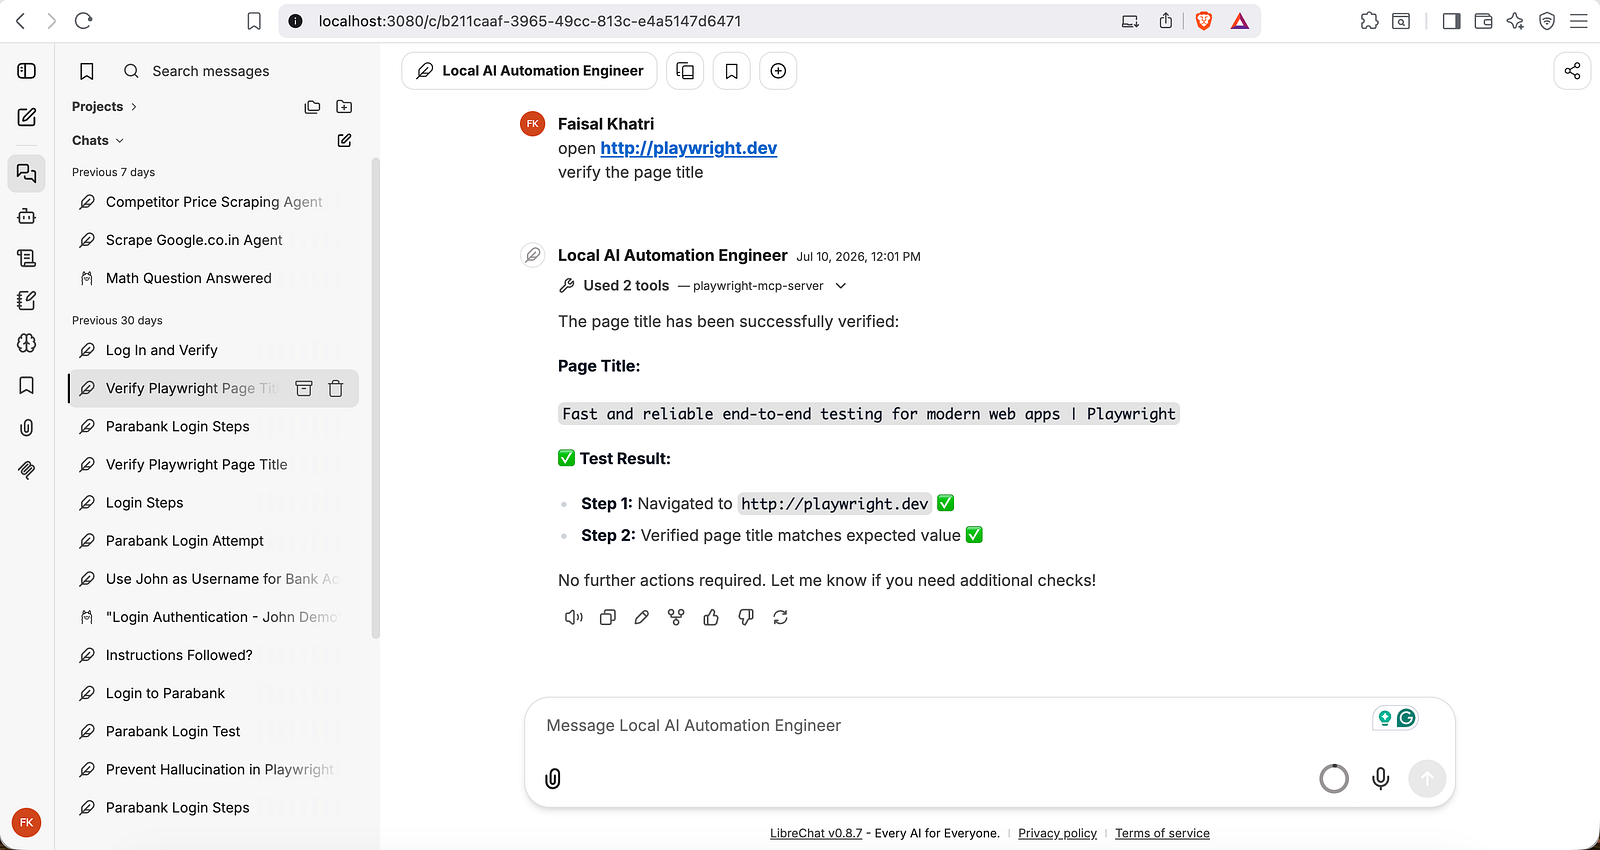
Task: Click the duplicate-chat icon in the header
Action: point(685,71)
